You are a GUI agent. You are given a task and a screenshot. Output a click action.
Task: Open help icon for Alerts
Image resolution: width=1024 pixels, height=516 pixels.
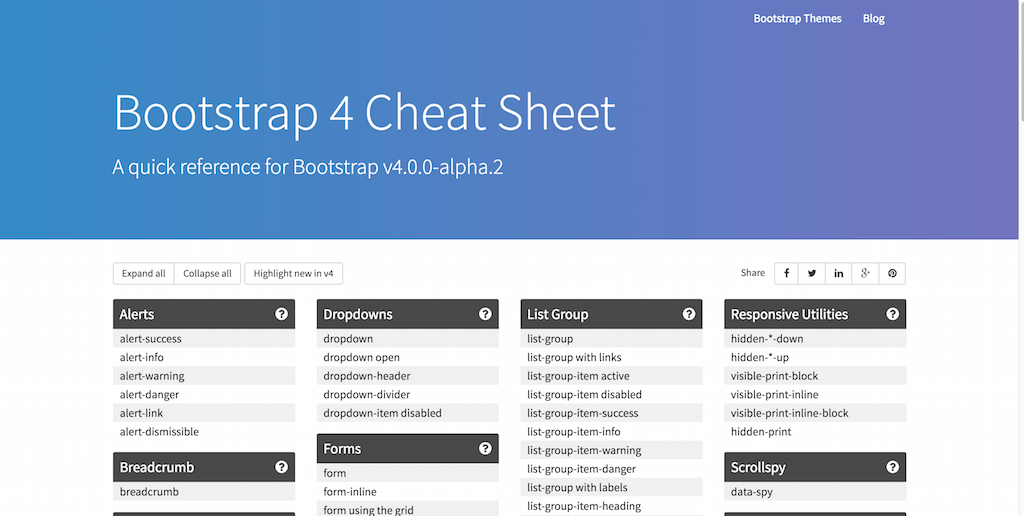click(x=281, y=314)
